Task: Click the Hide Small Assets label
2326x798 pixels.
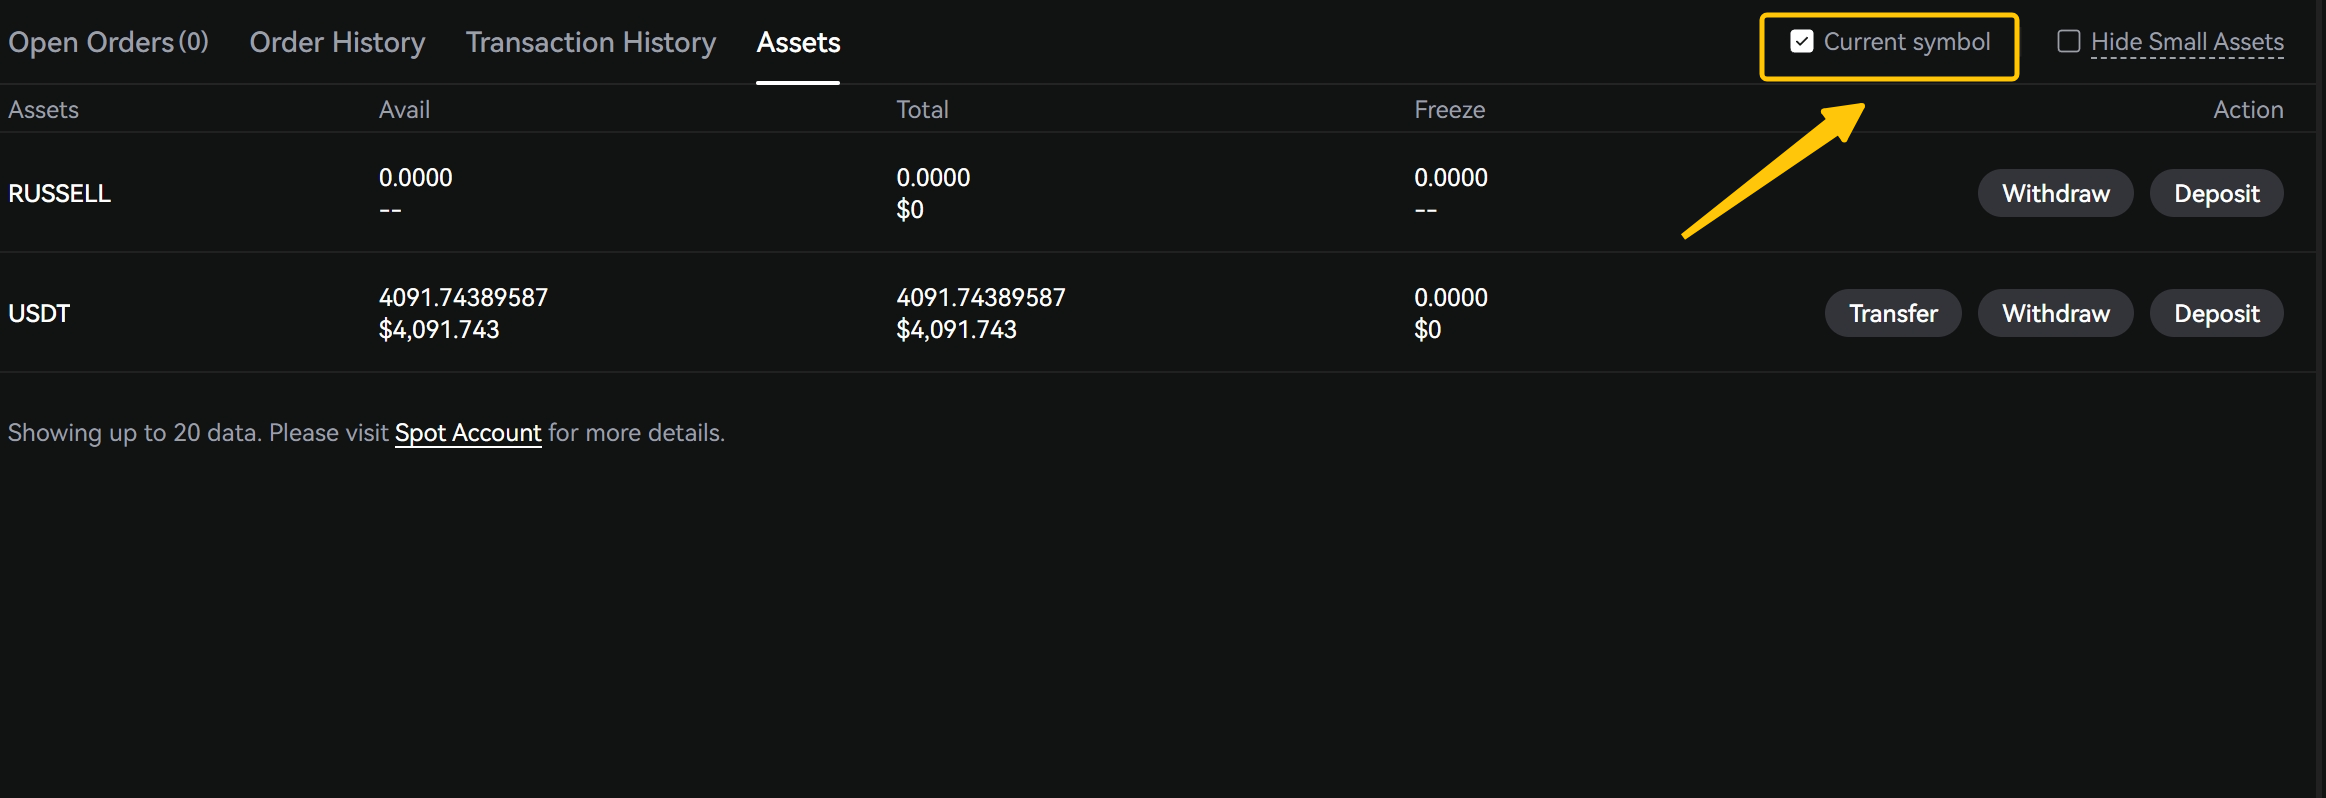Action: (x=2187, y=42)
